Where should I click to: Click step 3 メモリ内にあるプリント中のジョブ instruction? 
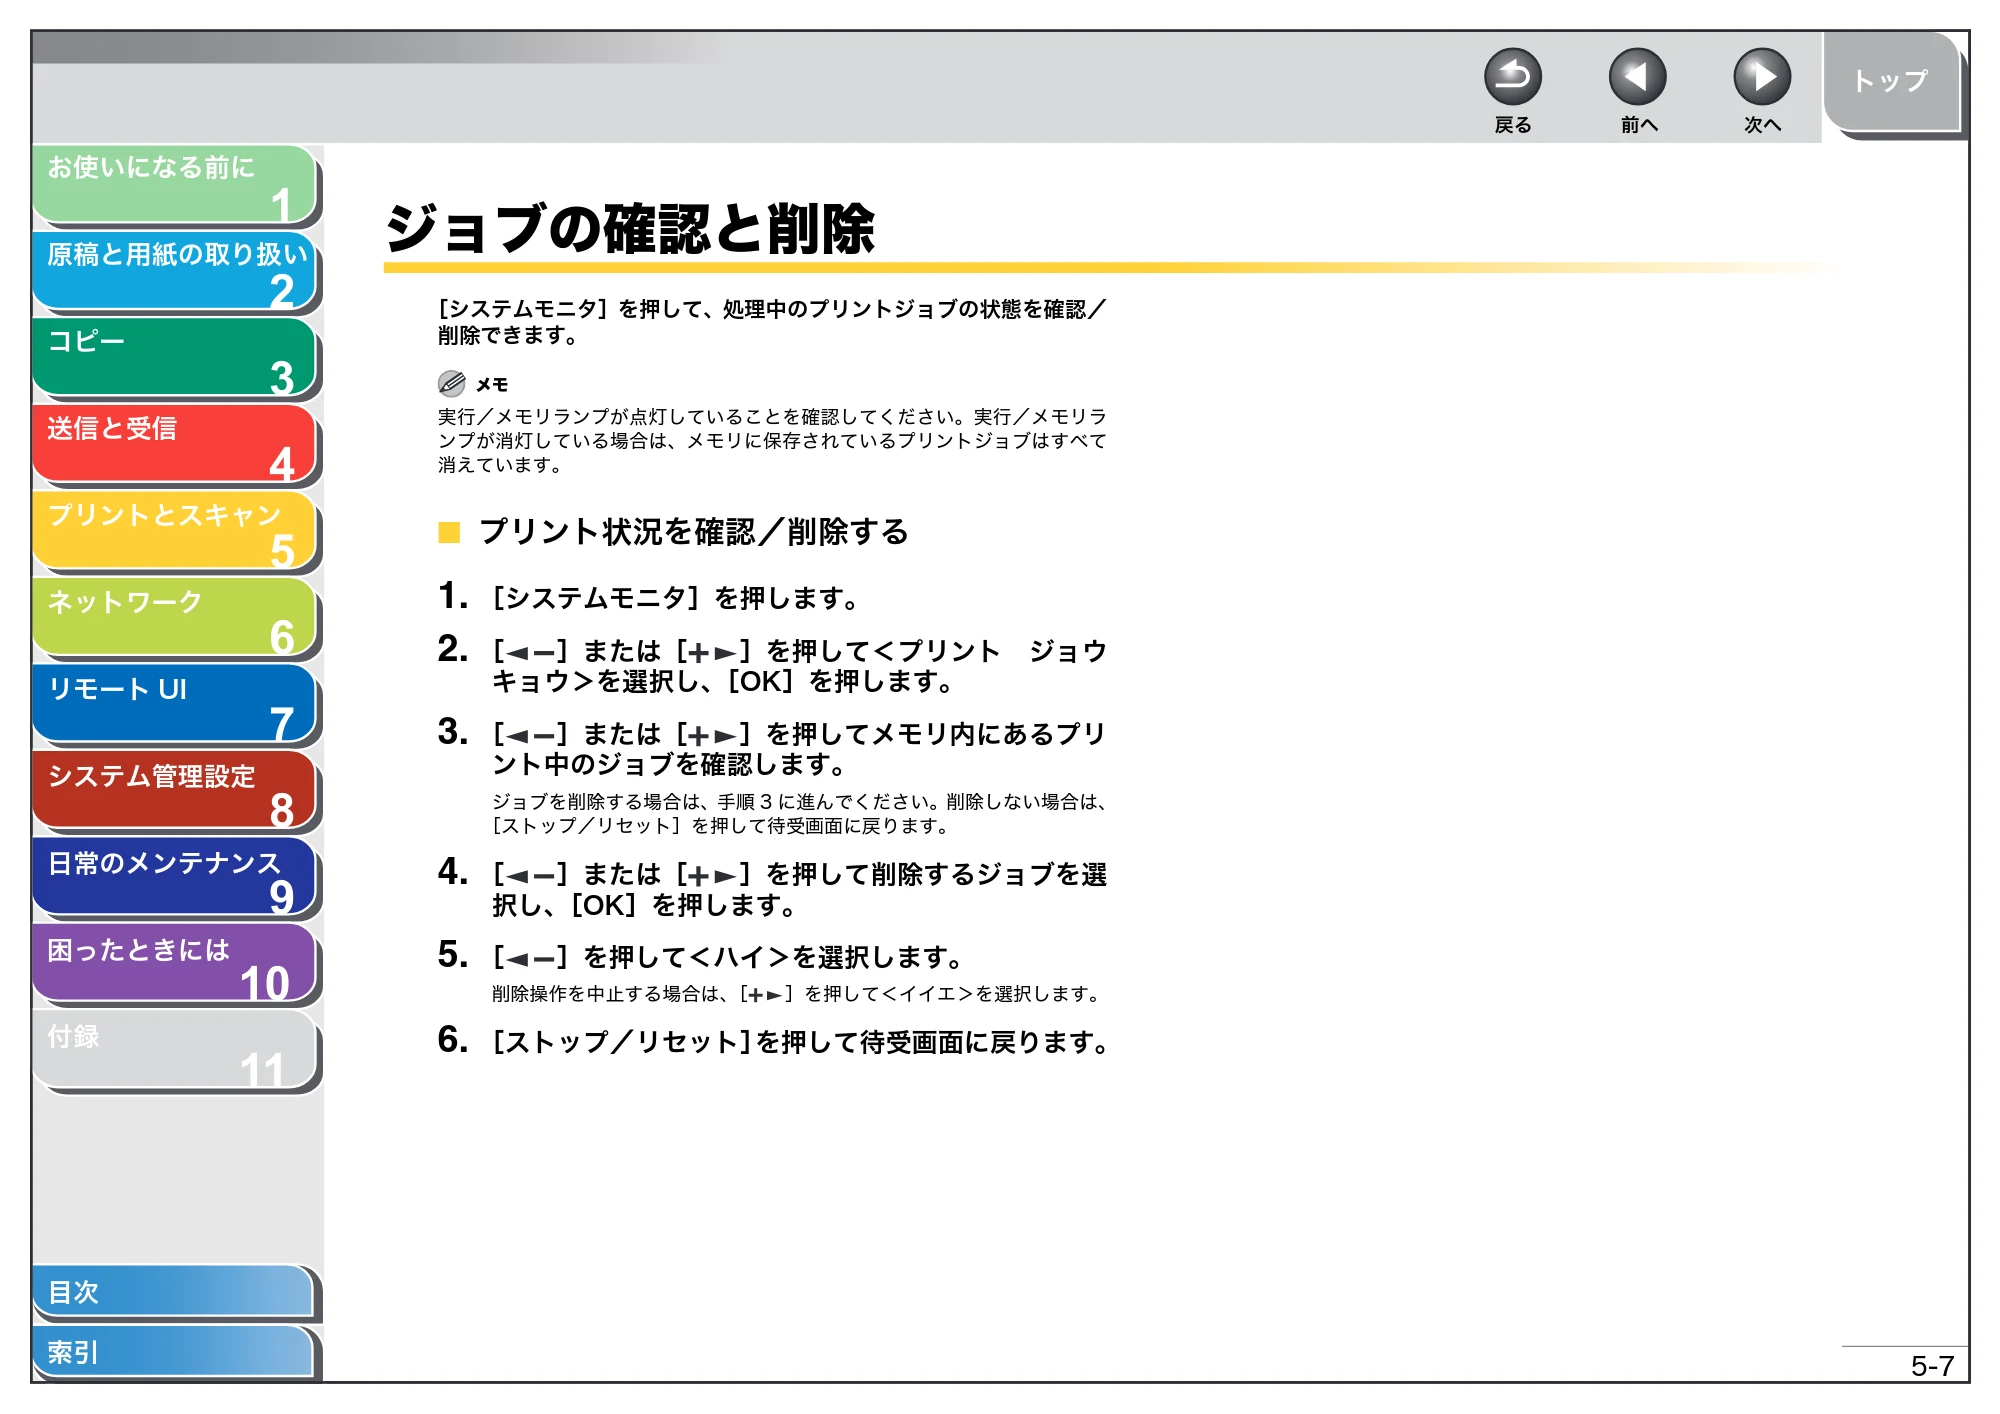point(798,749)
